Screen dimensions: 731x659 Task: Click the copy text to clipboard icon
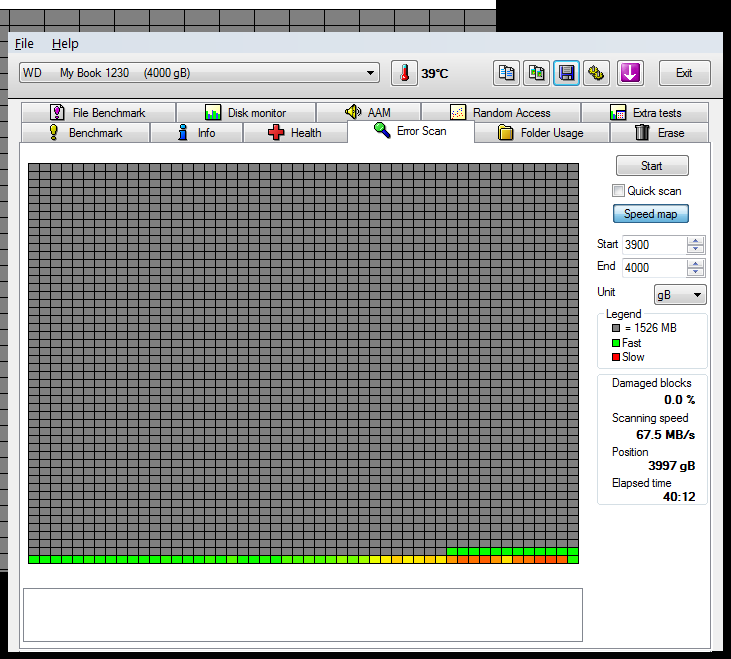coord(506,73)
